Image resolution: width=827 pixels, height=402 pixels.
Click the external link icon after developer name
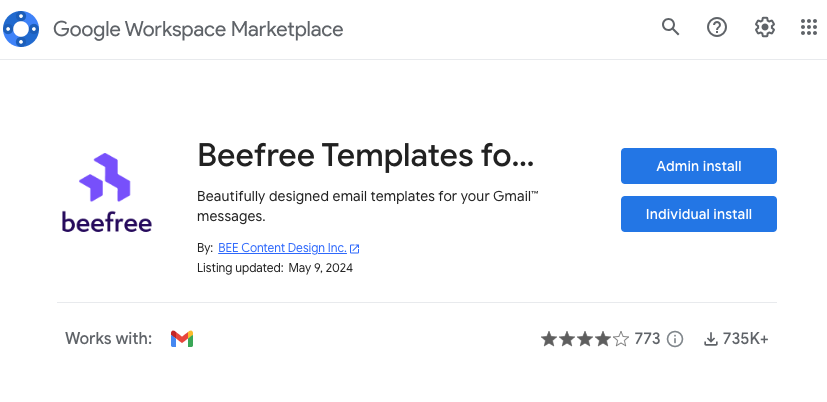coord(355,249)
